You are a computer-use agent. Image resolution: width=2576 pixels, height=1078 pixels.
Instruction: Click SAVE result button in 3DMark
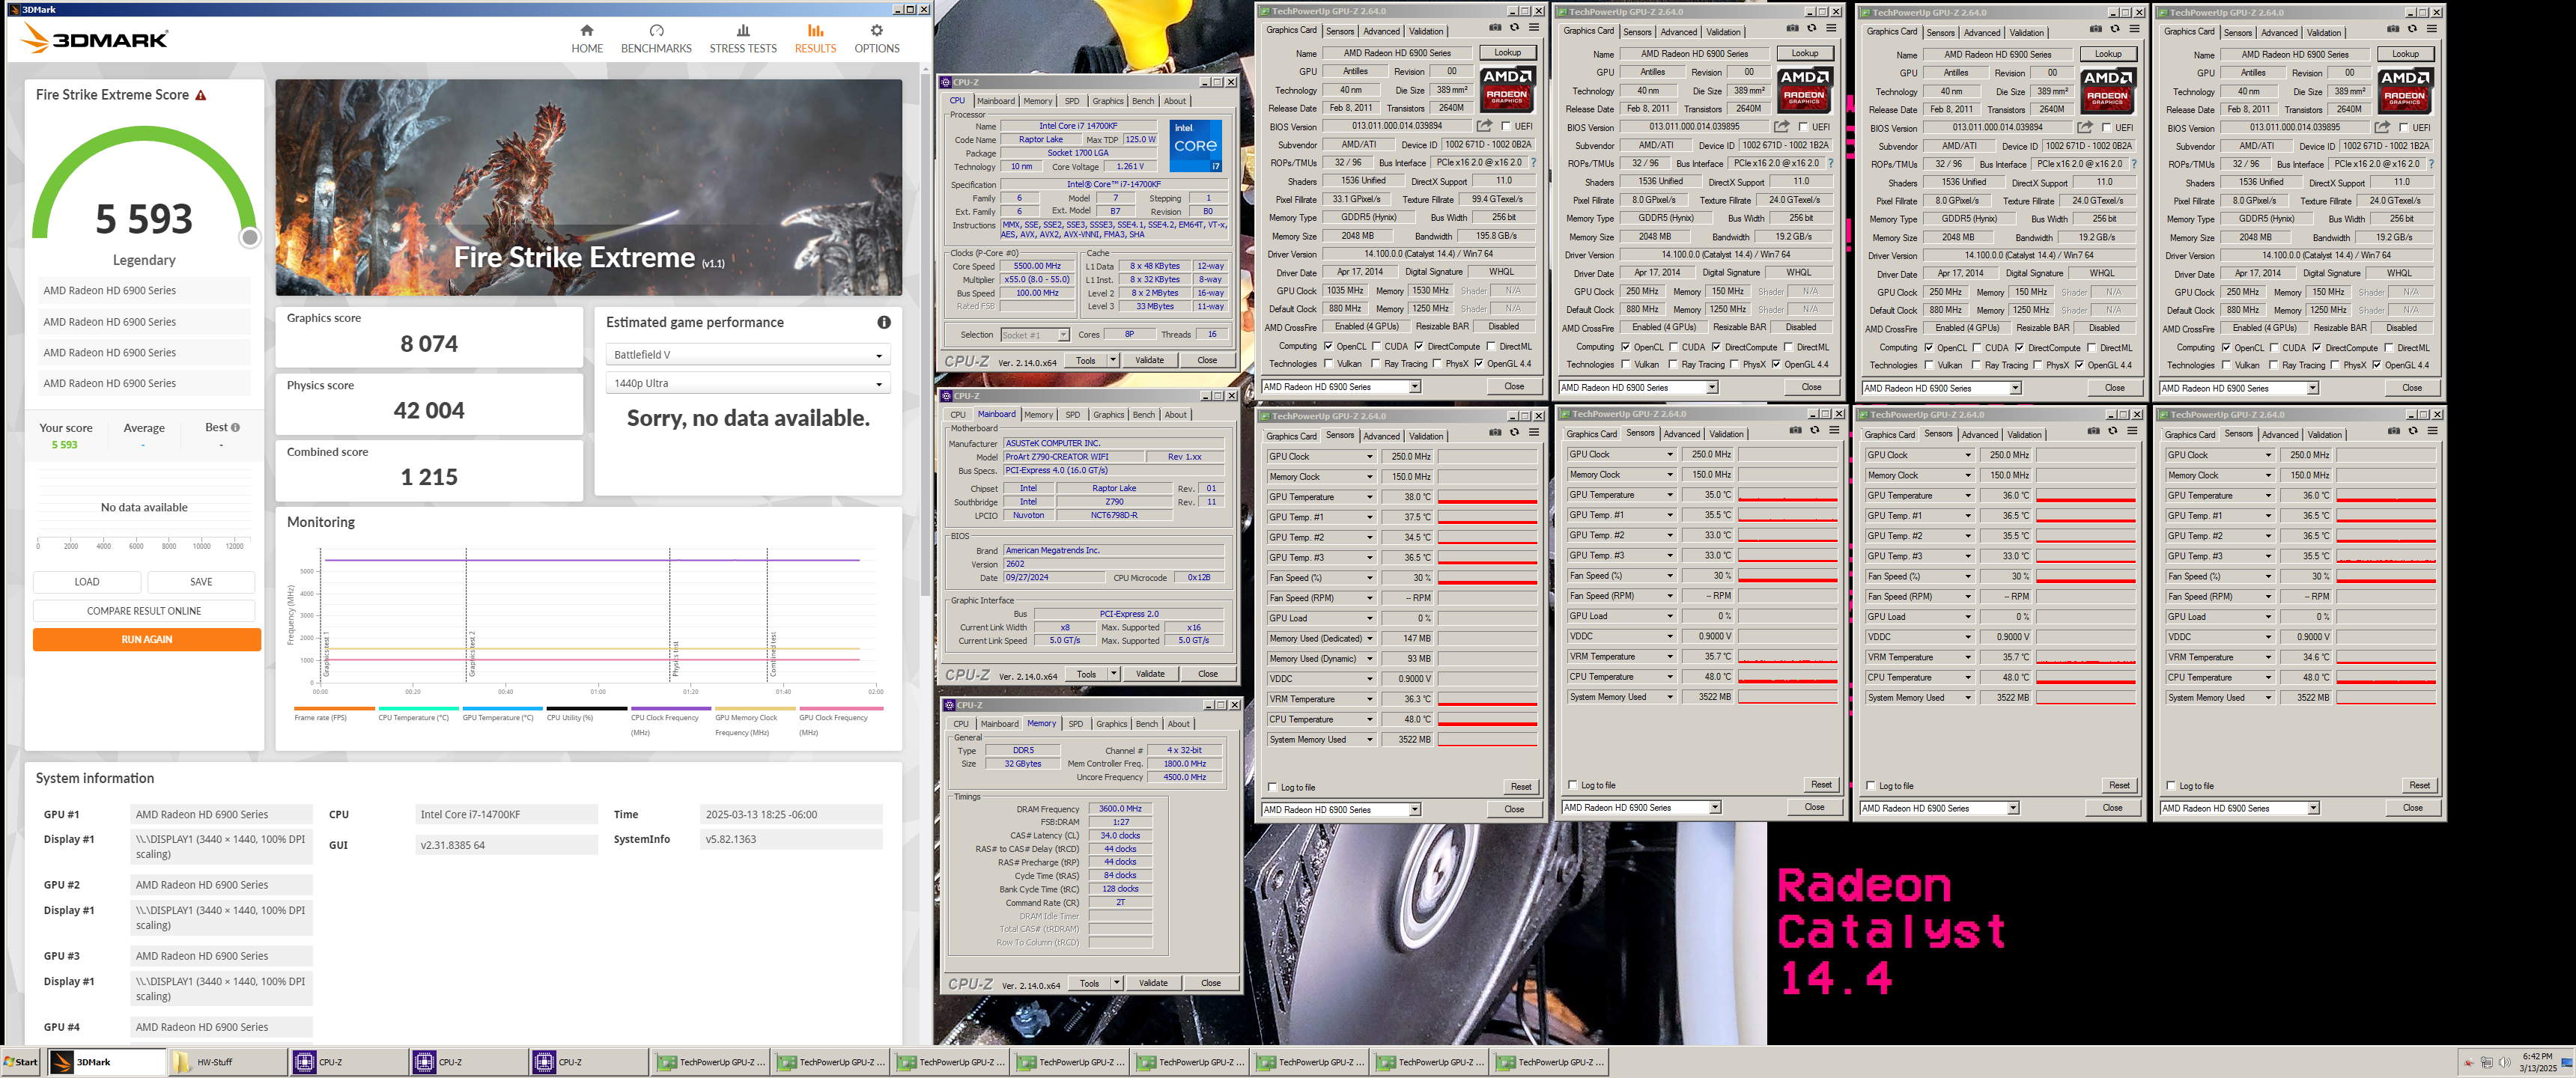tap(201, 581)
